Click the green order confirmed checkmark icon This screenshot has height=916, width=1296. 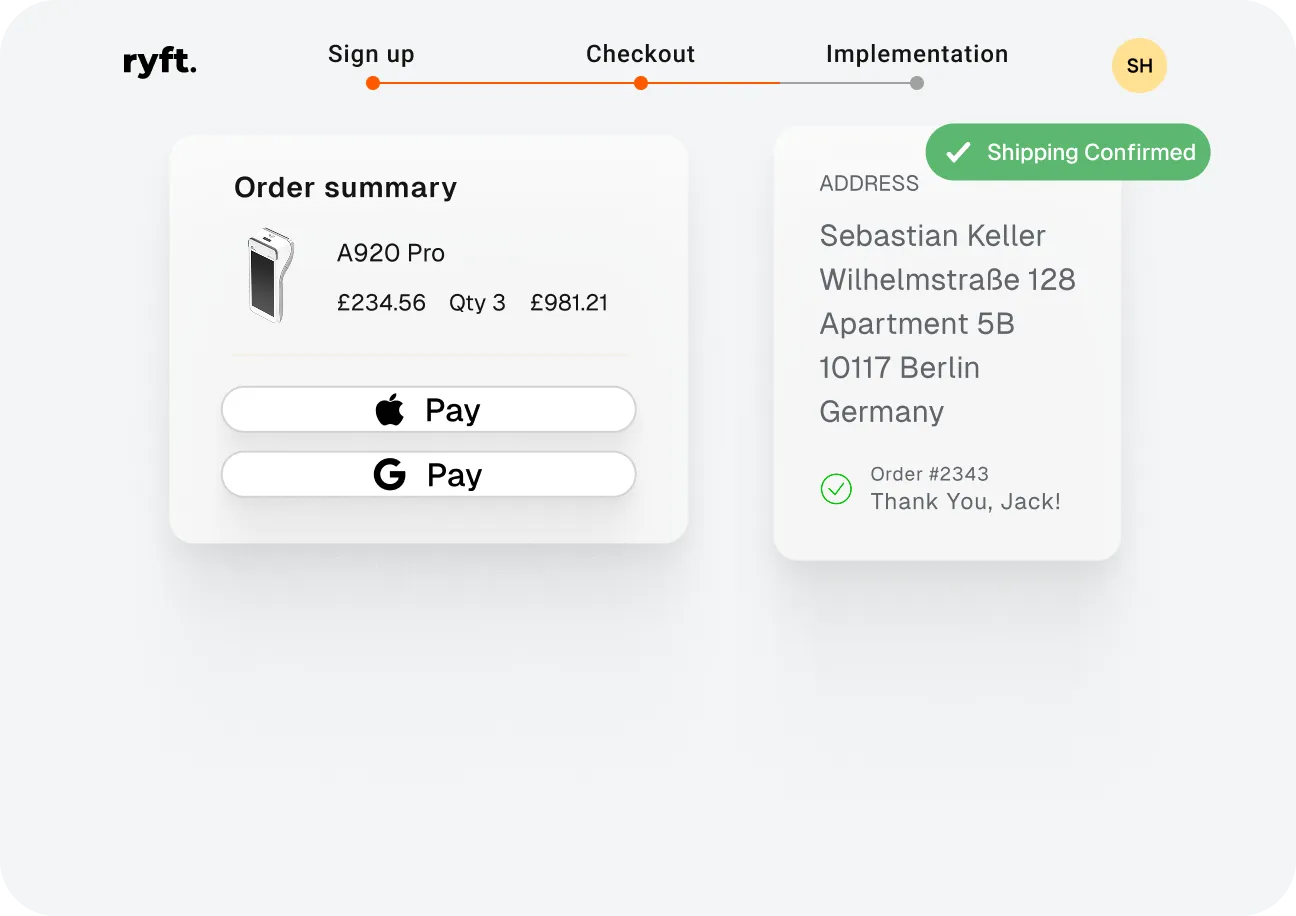(x=836, y=489)
